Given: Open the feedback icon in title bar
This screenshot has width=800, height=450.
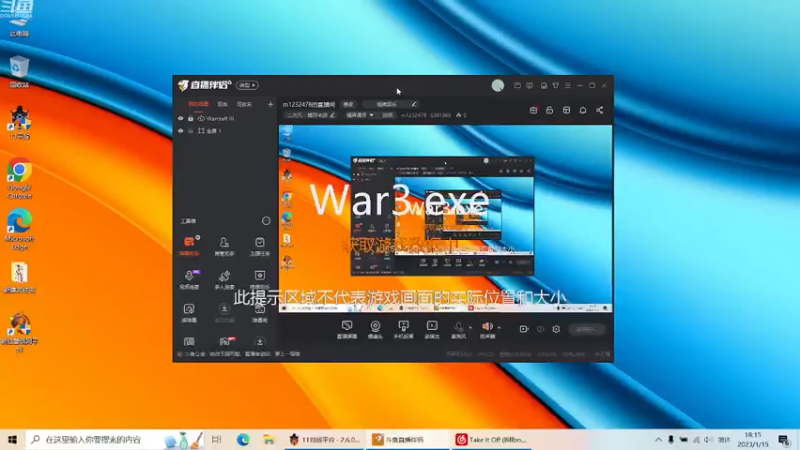Looking at the screenshot, I should pos(530,86).
